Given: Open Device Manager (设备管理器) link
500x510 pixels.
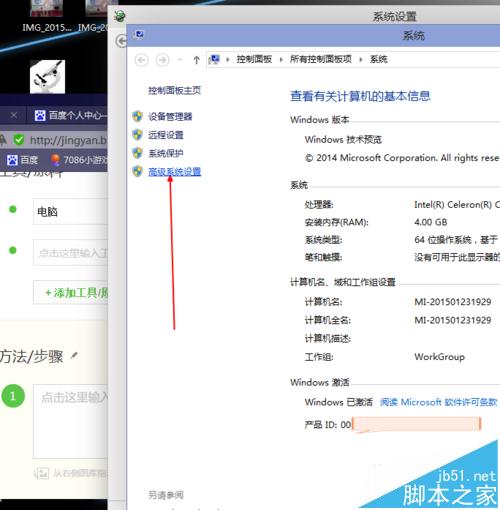Looking at the screenshot, I should (170, 116).
